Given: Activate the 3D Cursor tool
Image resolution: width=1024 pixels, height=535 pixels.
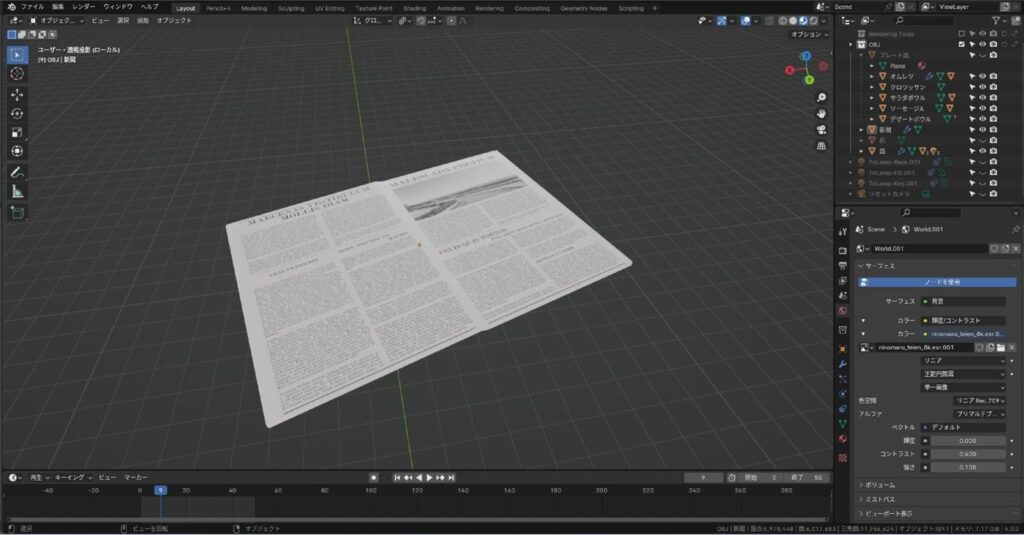Looking at the screenshot, I should [17, 74].
